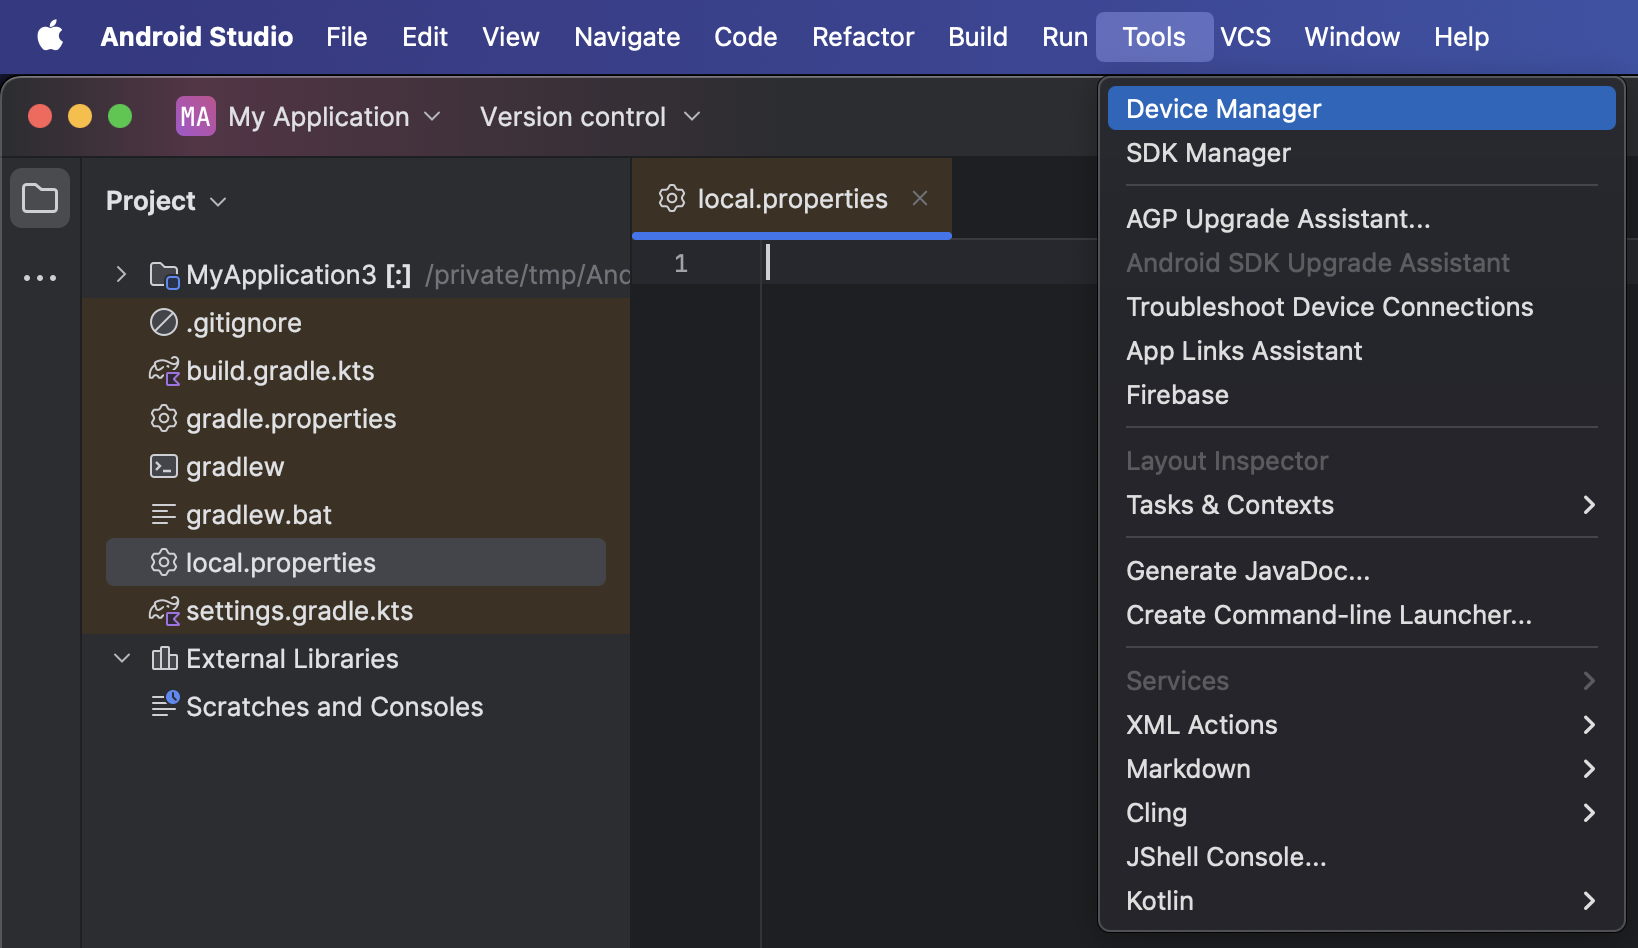Launch AGP Upgrade Assistant

point(1361,219)
